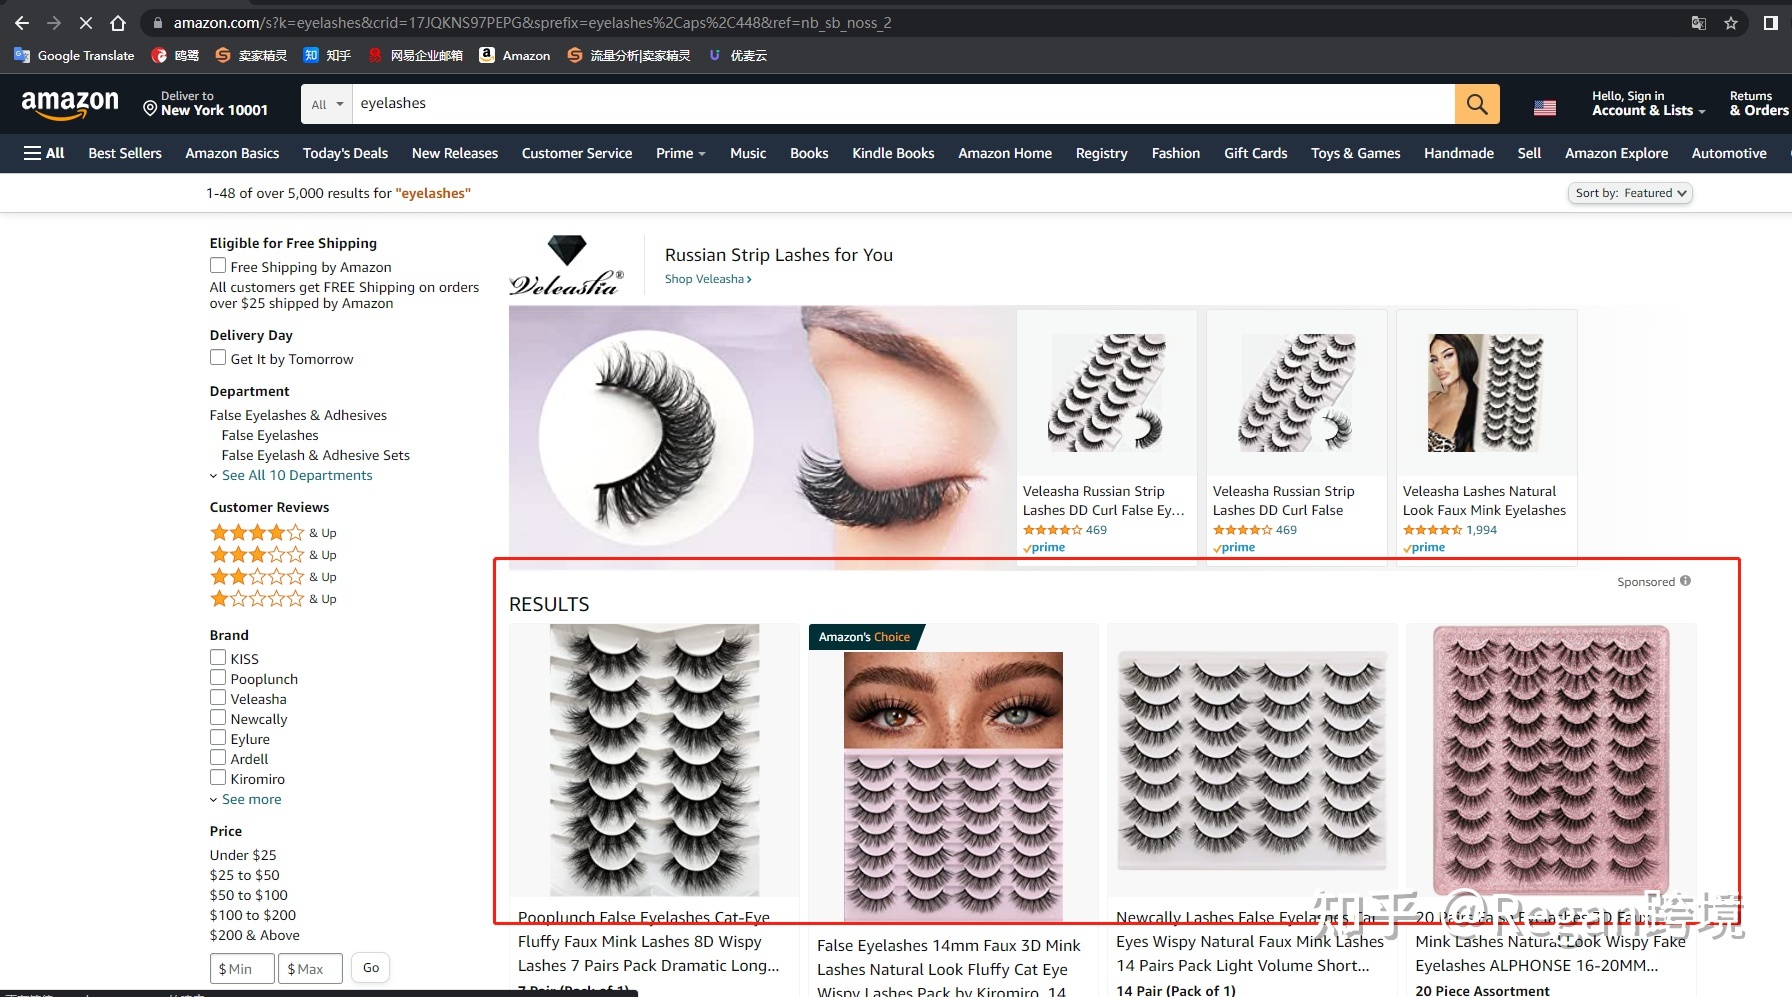Click the Go price filter button
This screenshot has width=1792, height=997.
pos(371,968)
